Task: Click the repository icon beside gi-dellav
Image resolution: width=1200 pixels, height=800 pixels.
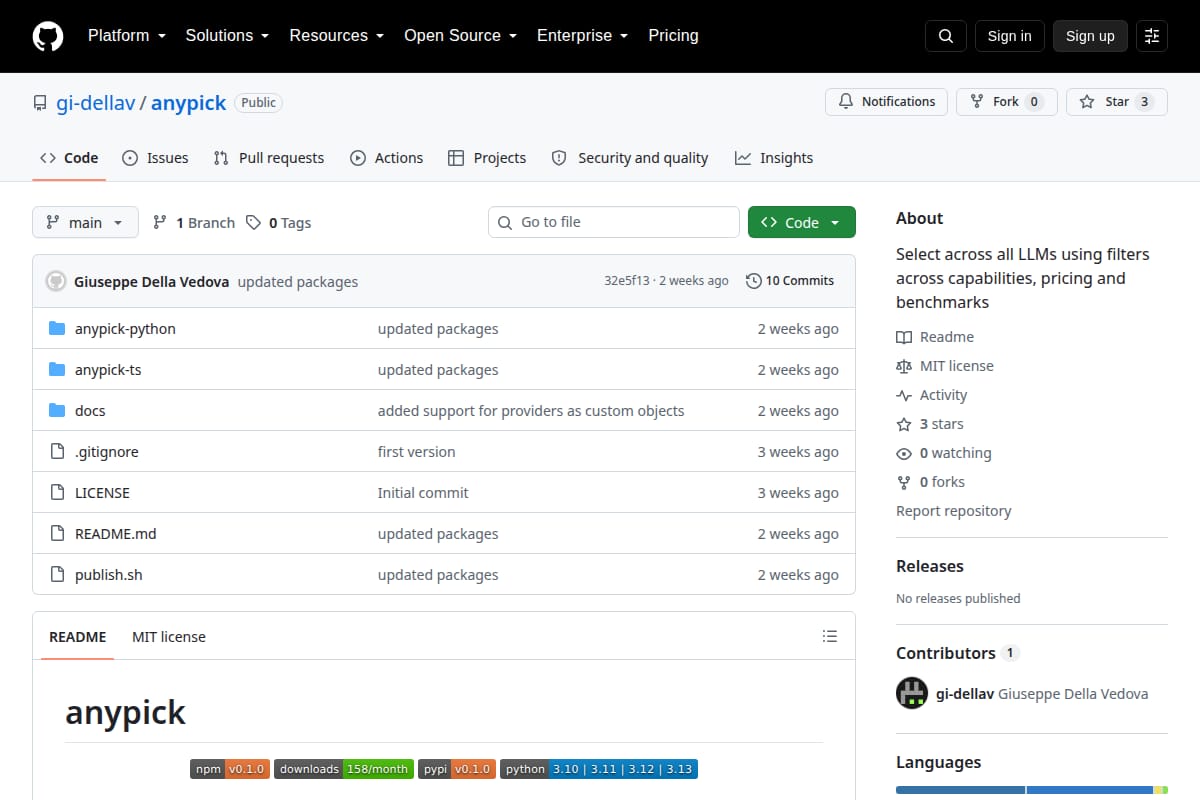Action: (x=40, y=103)
